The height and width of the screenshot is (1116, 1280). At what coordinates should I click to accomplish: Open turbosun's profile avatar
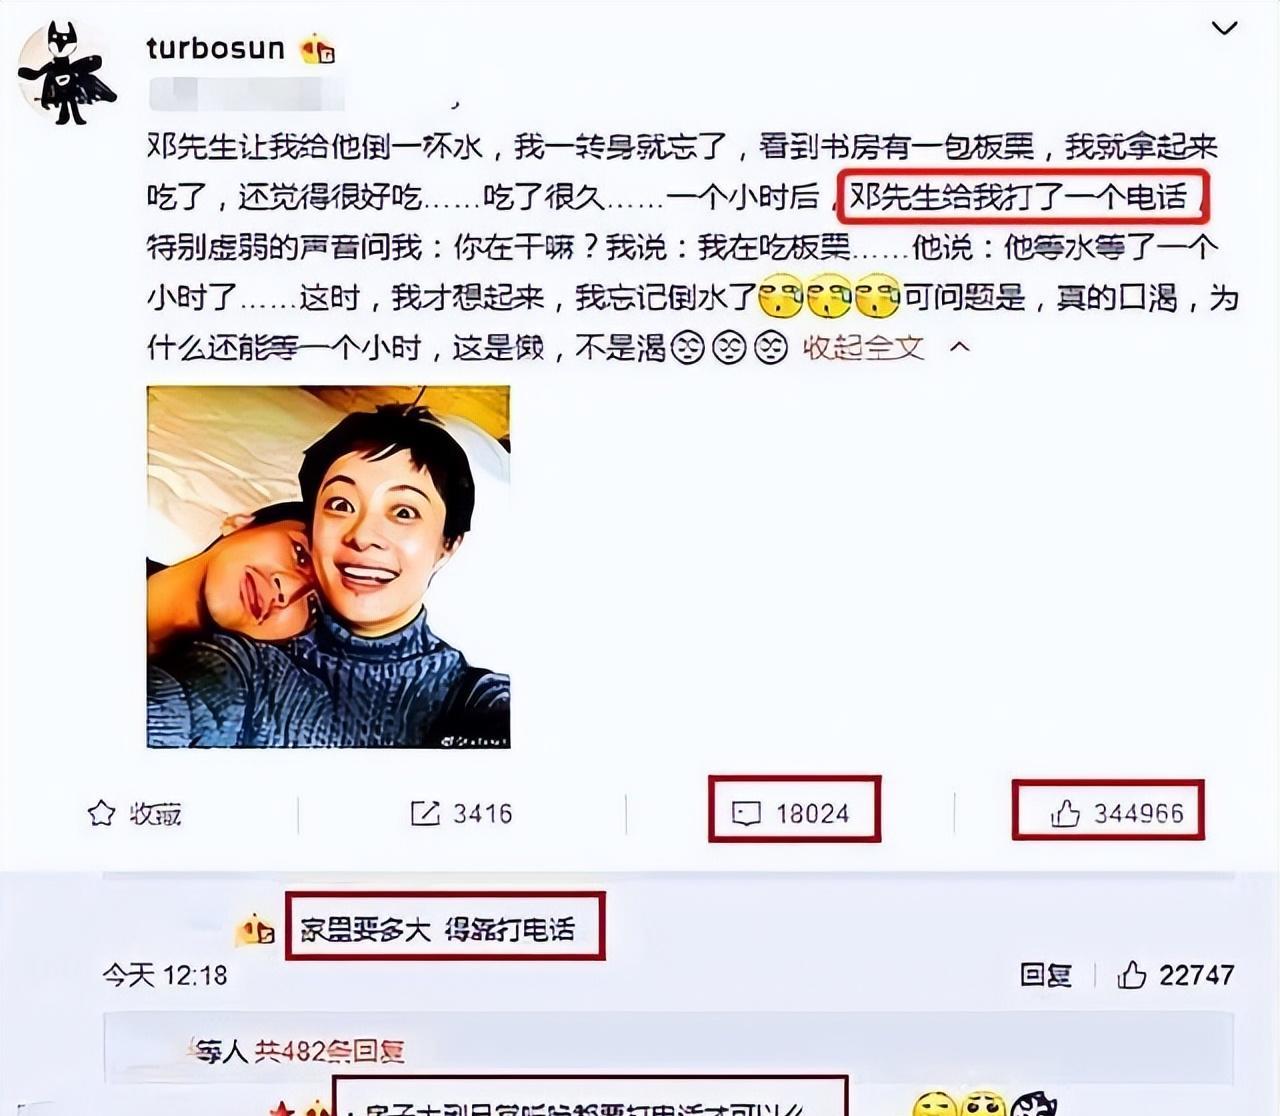[x=67, y=73]
